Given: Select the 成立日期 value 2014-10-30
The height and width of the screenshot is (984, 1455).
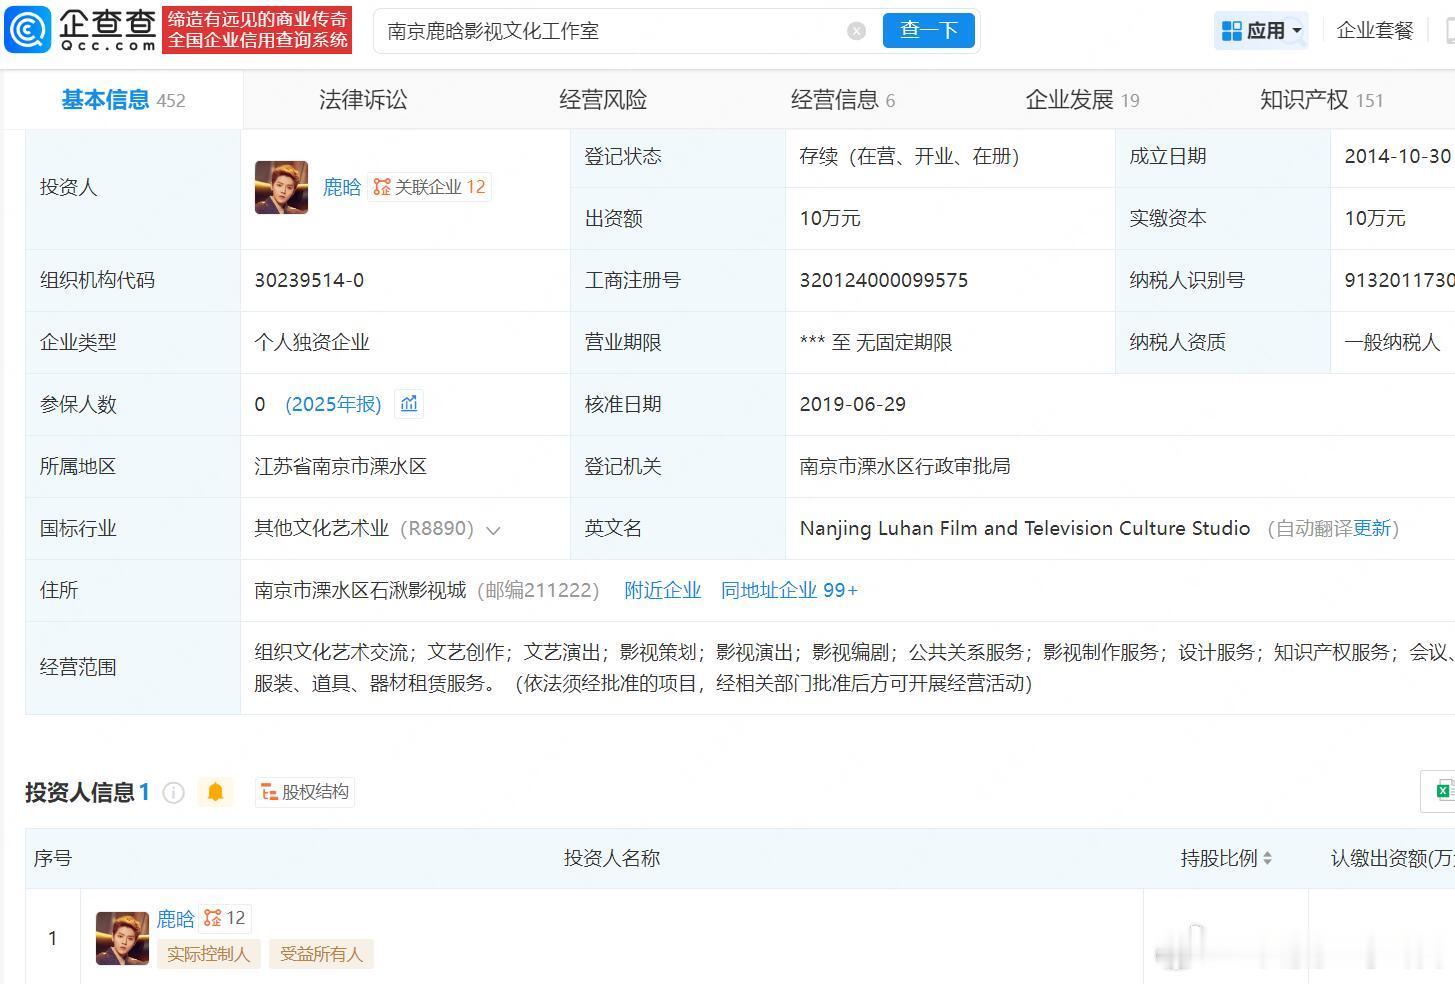Looking at the screenshot, I should click(1397, 156).
